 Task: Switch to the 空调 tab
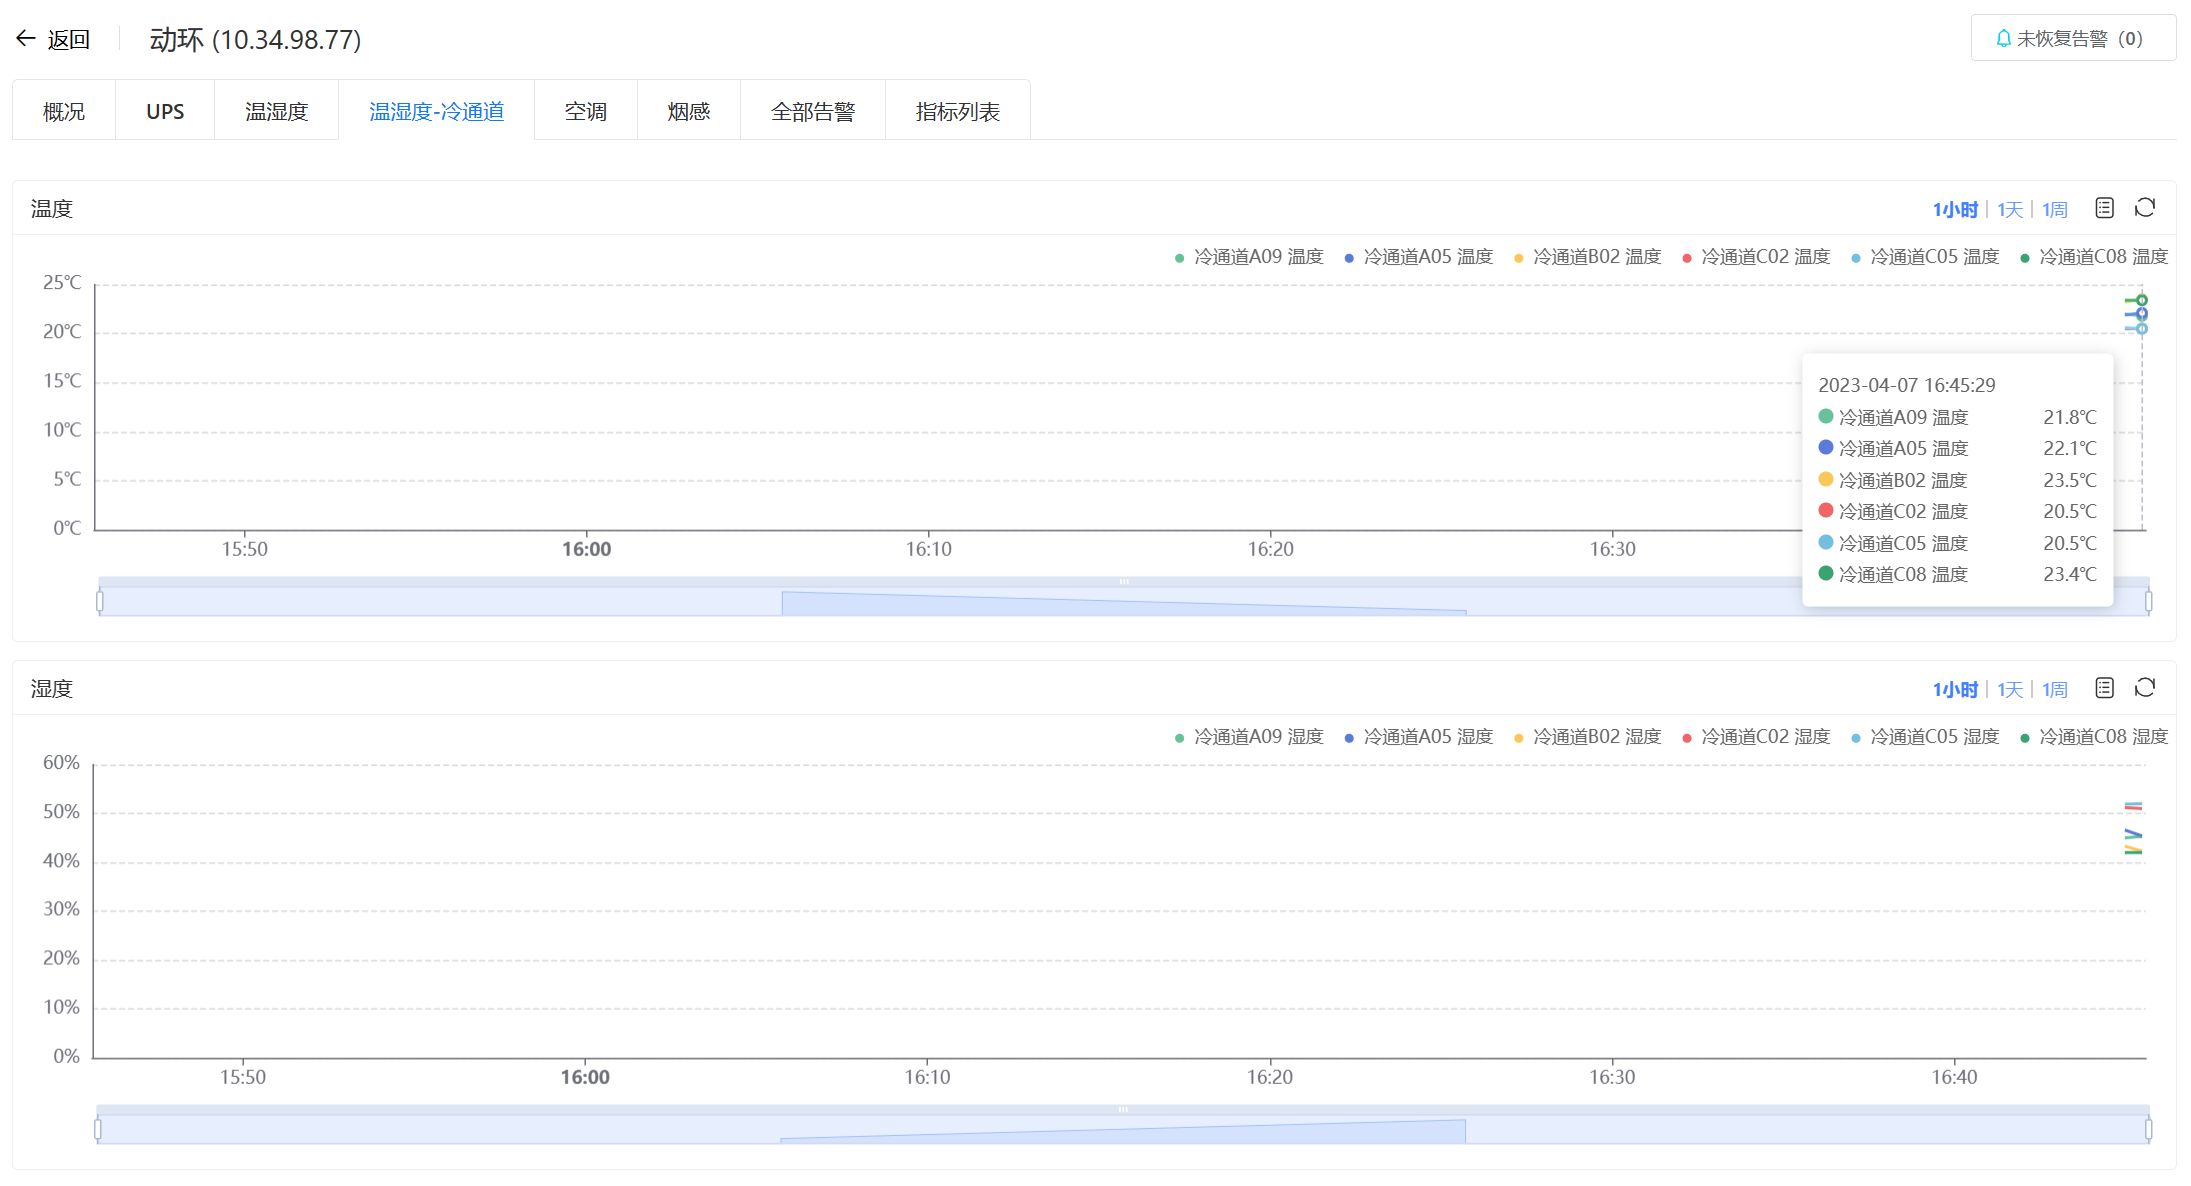[x=586, y=111]
